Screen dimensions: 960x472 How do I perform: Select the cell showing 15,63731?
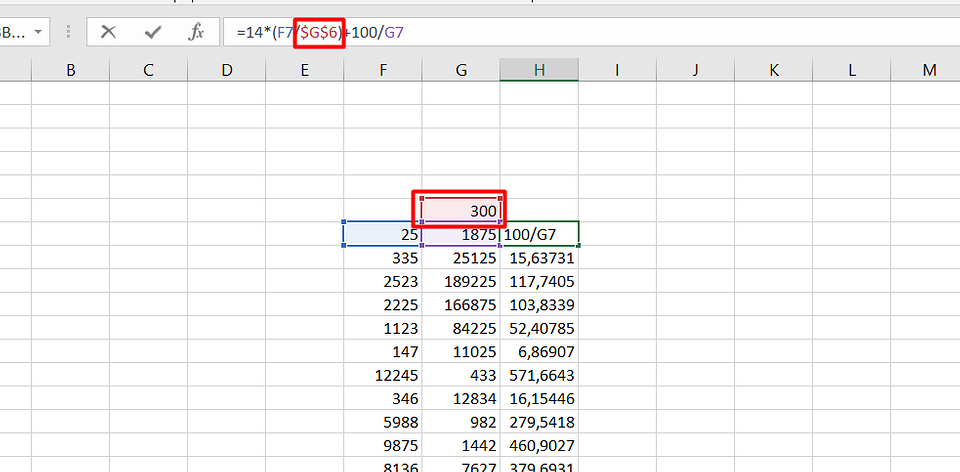coord(539,258)
